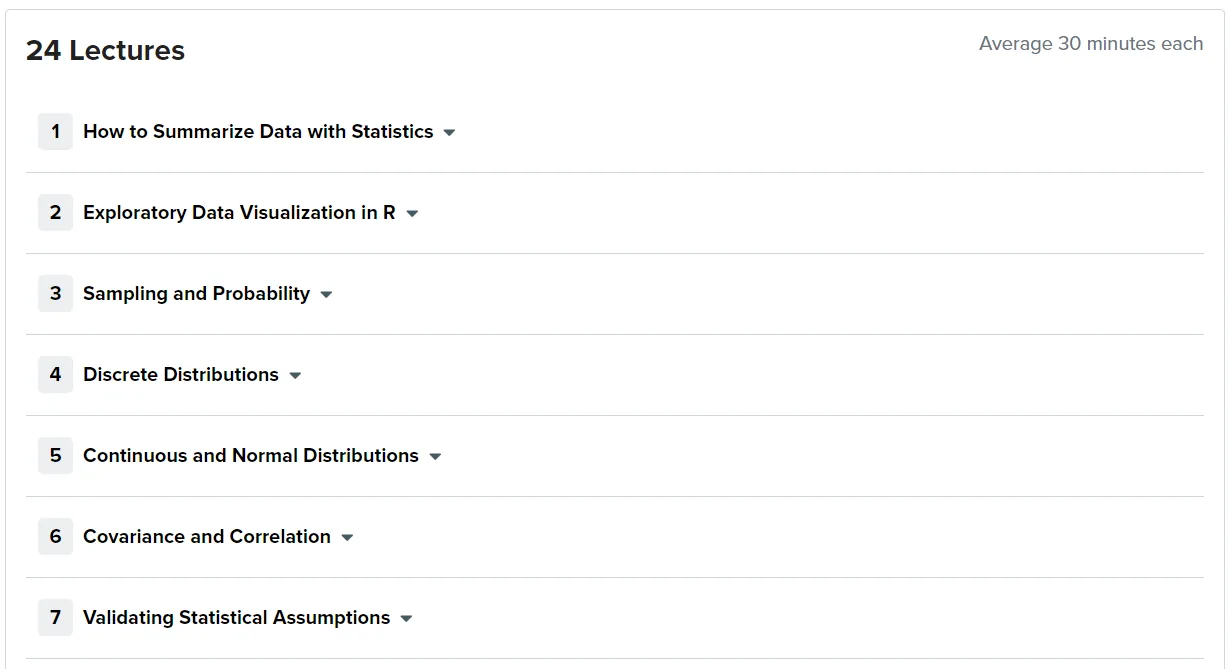The height and width of the screenshot is (669, 1229).
Task: Select the number 3 lecture badge
Action: pyautogui.click(x=55, y=293)
